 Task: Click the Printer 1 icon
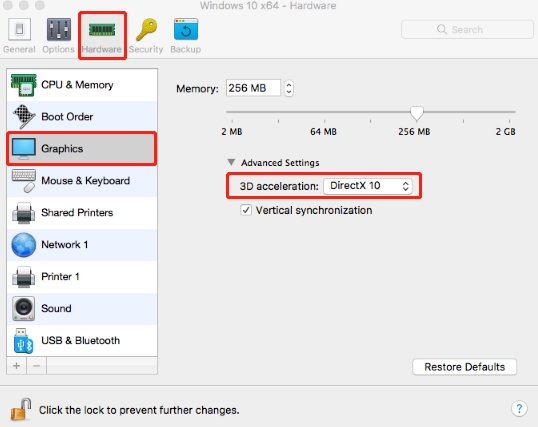(x=23, y=277)
